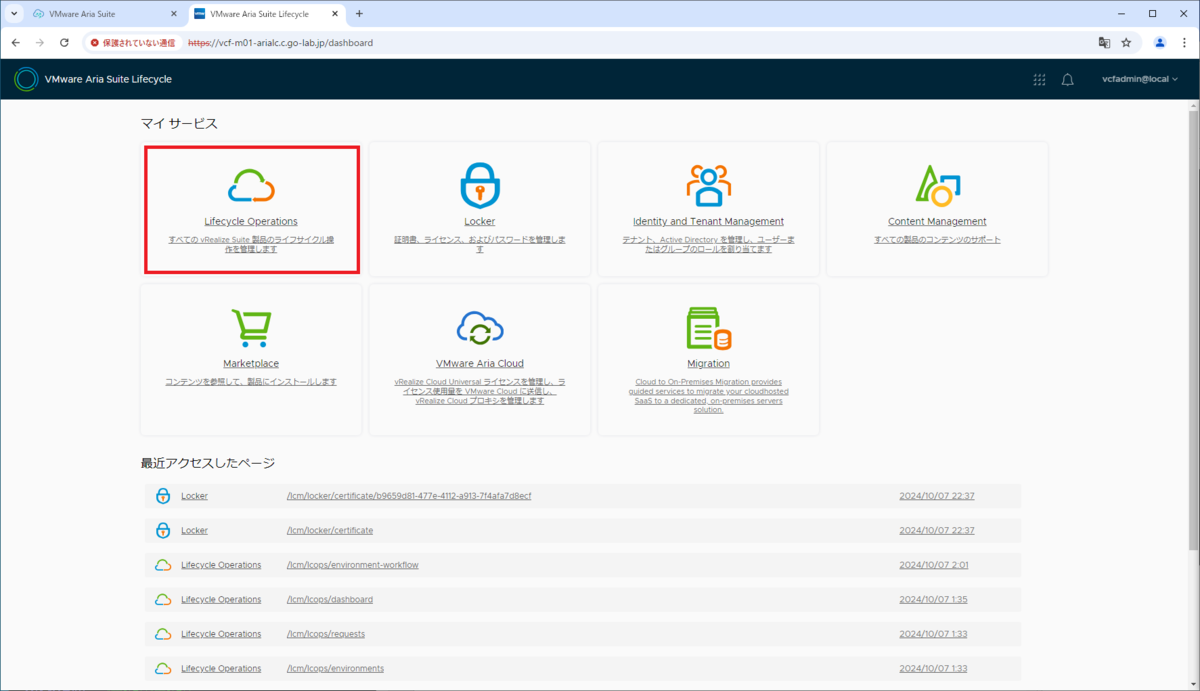Viewport: 1200px width, 691px height.
Task: Click the Marketplace description text
Action: 251,382
